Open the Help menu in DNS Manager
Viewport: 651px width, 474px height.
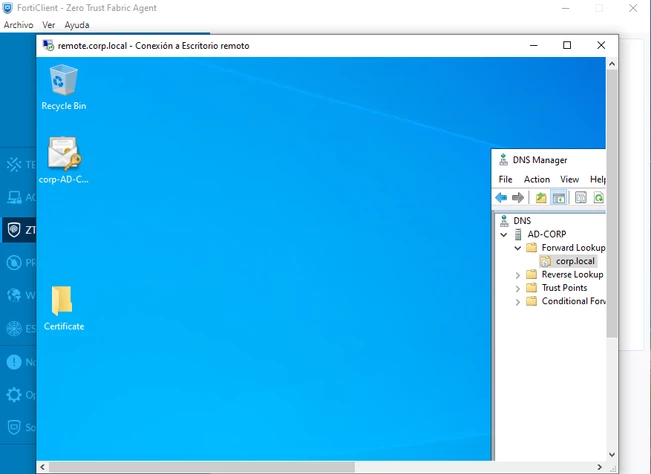tap(597, 179)
